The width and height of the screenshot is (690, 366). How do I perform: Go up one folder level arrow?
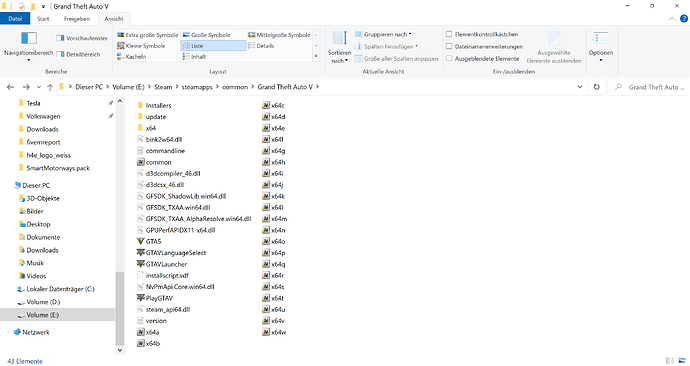50,87
